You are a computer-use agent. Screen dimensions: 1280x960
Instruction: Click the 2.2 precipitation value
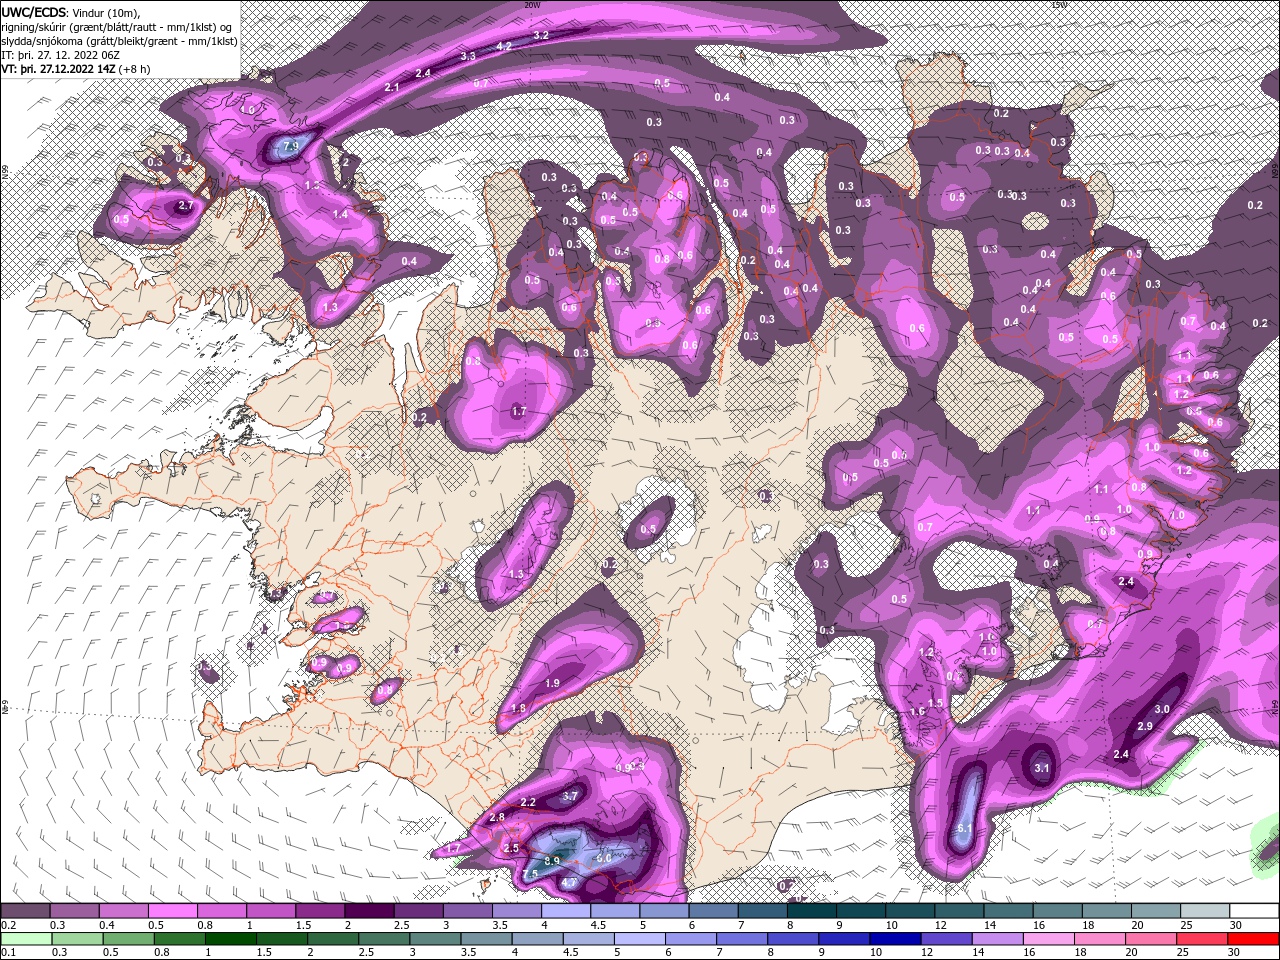click(x=529, y=802)
